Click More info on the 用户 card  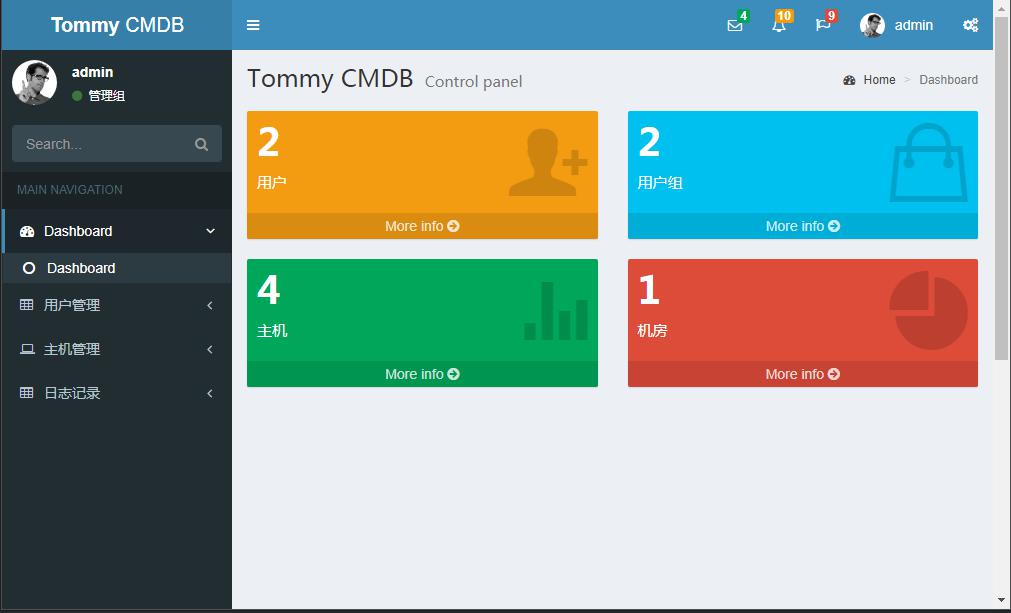click(422, 226)
